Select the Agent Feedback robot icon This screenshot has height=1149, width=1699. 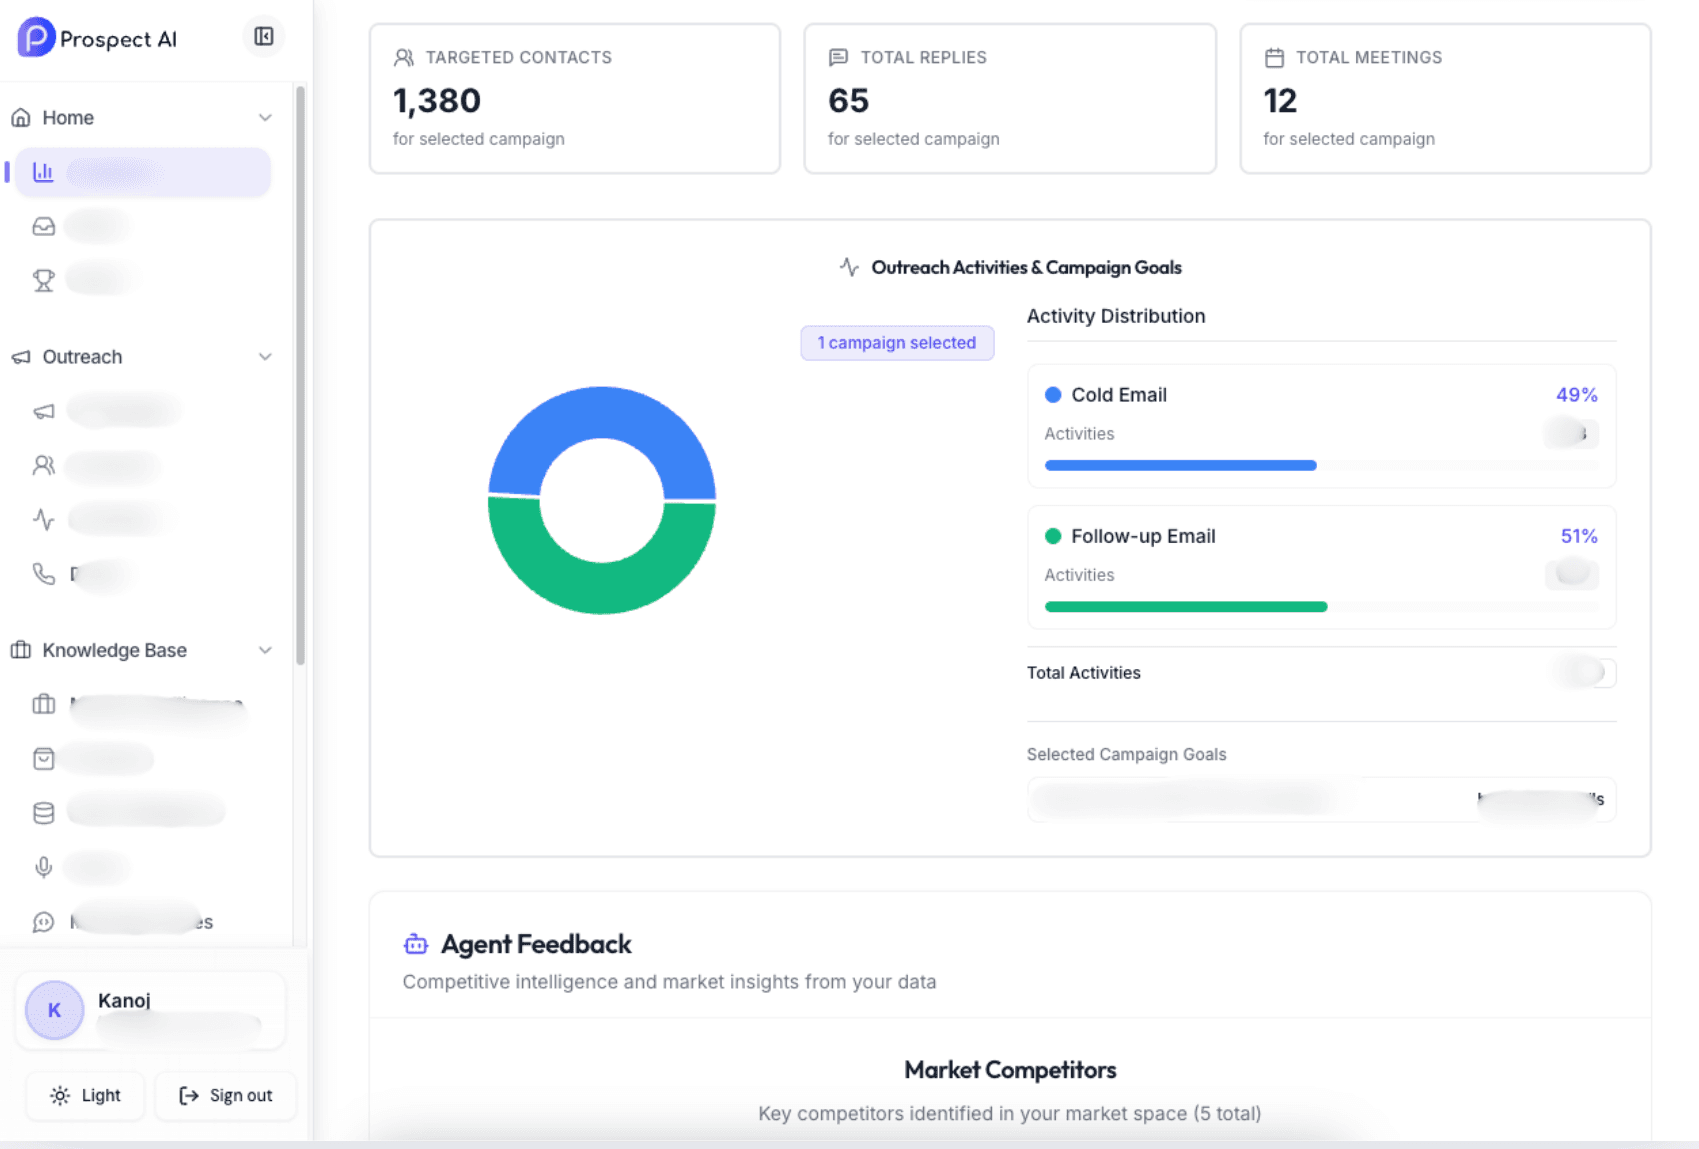[414, 943]
